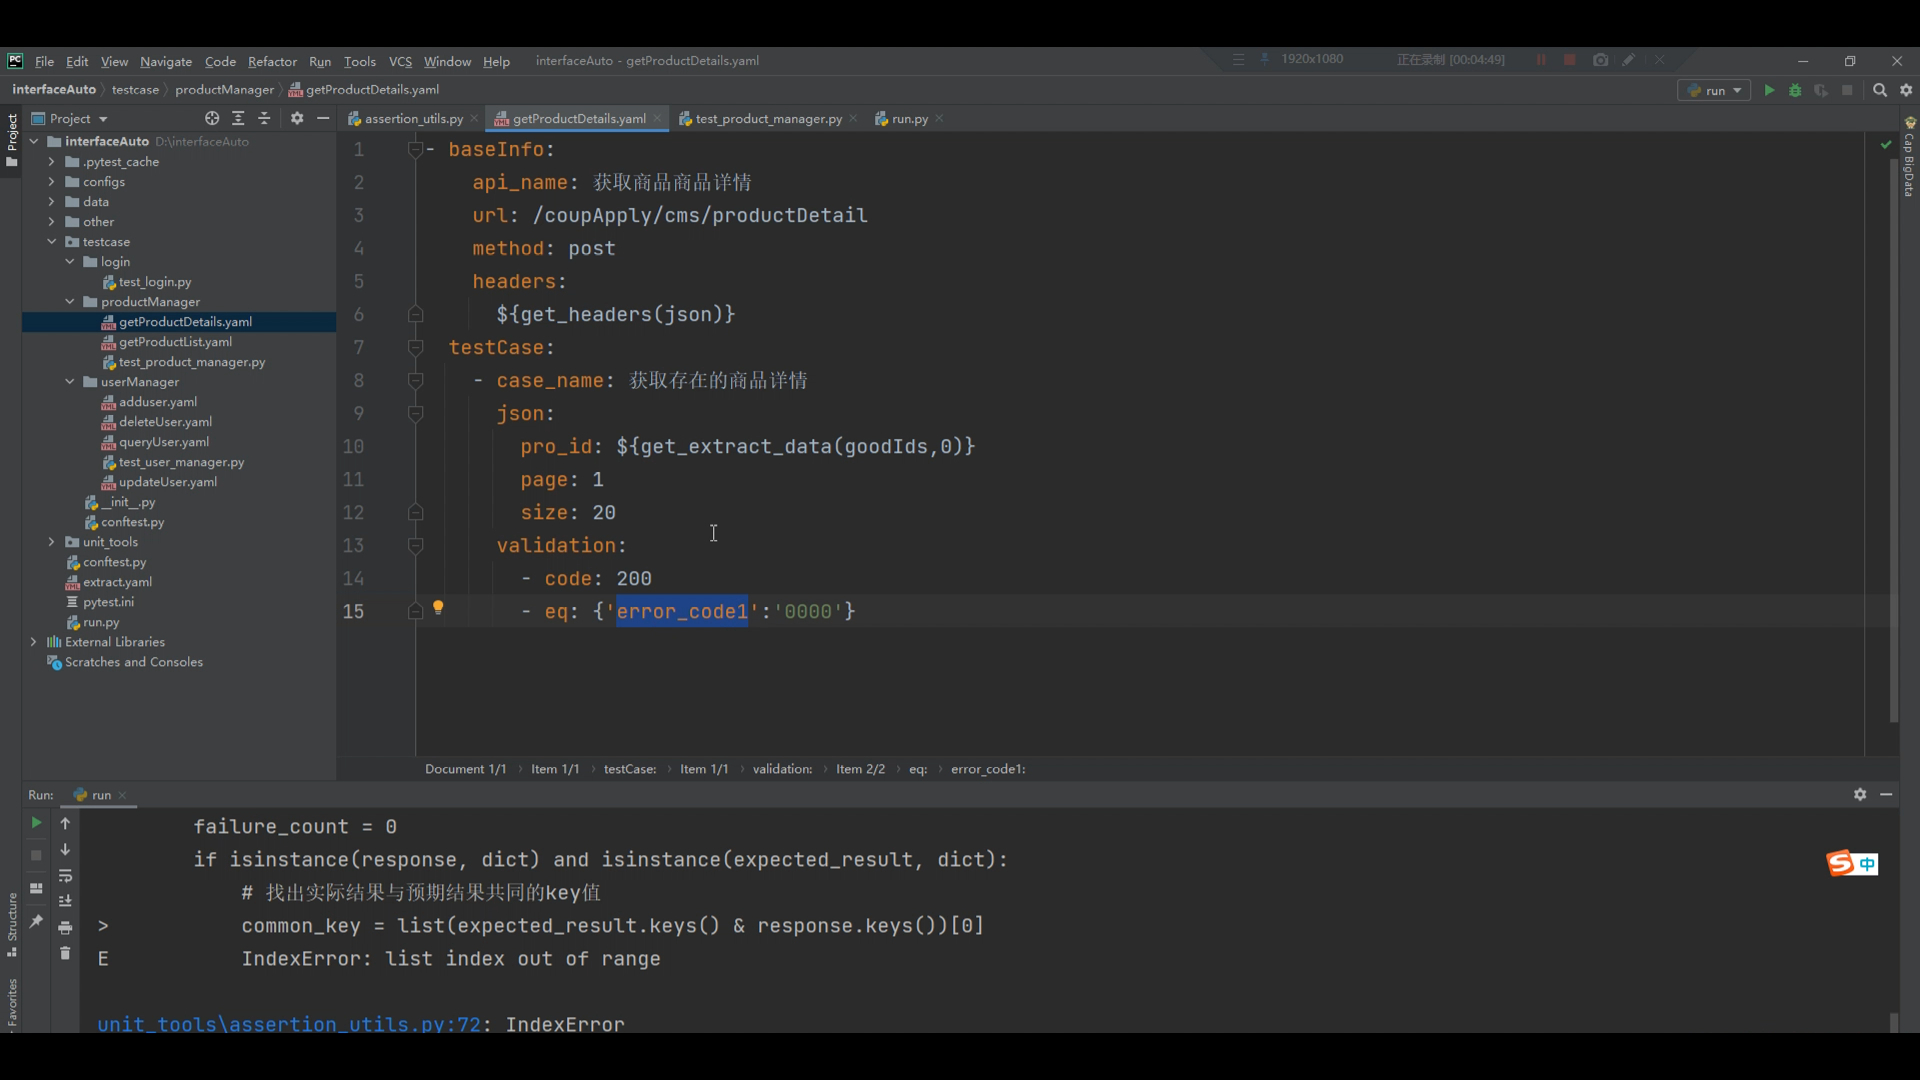Open Search Everywhere with the magnifier icon

1880,90
